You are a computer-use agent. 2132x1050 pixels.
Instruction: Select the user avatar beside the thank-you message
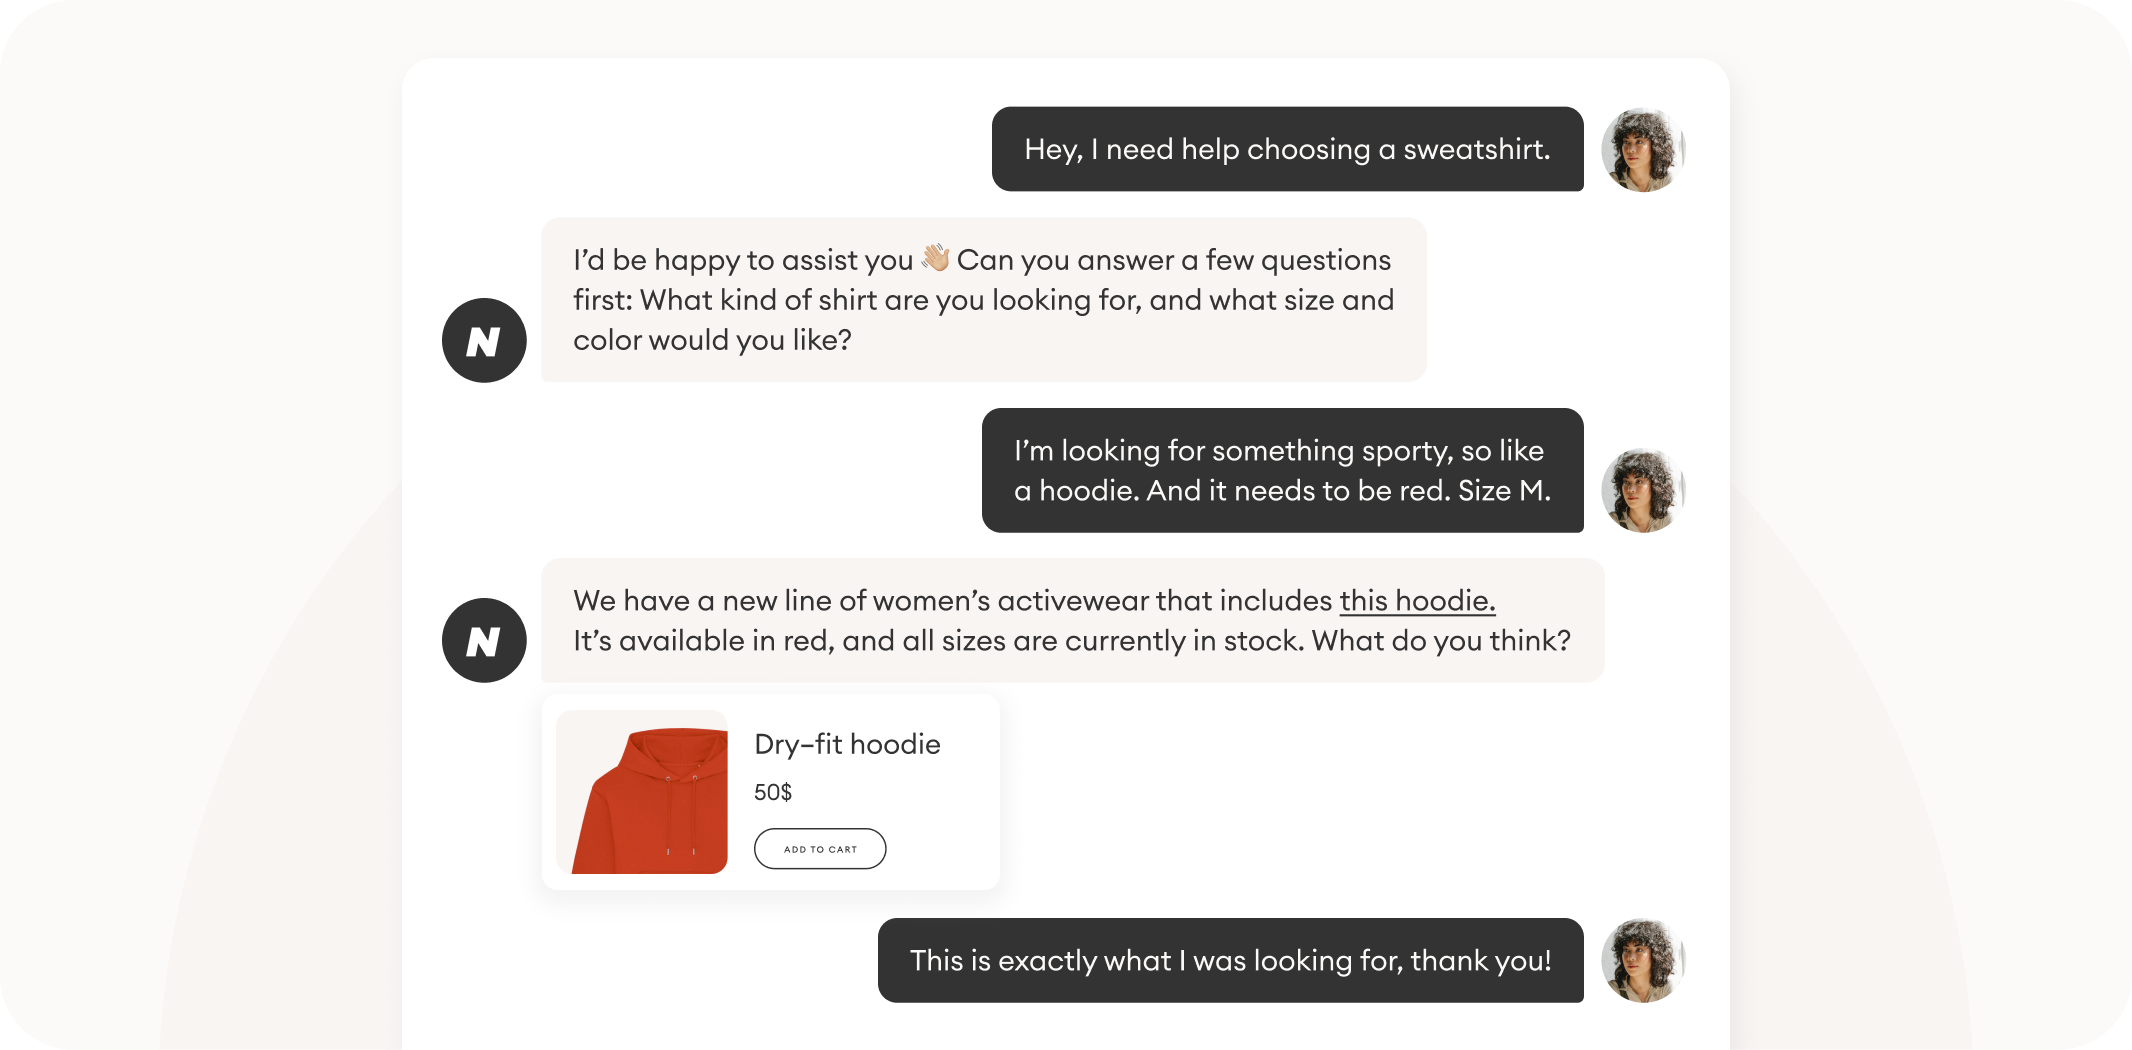[x=1644, y=960]
